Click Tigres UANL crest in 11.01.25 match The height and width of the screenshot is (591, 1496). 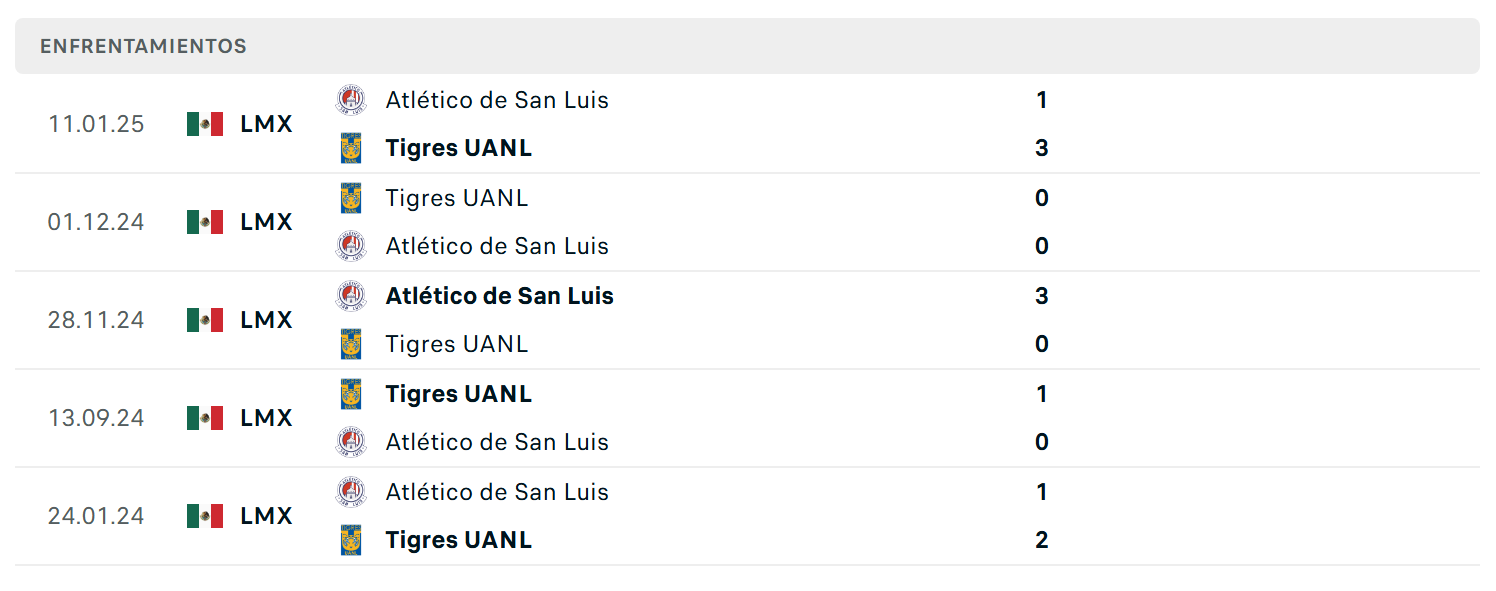(351, 148)
